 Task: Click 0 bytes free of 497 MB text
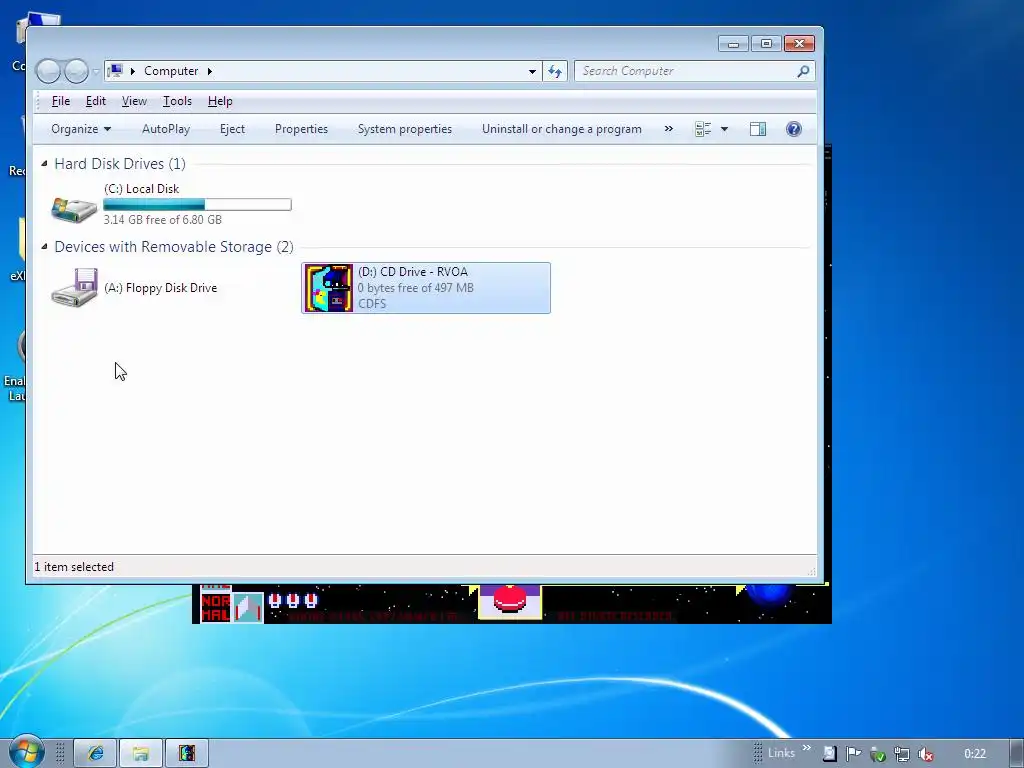coord(415,288)
